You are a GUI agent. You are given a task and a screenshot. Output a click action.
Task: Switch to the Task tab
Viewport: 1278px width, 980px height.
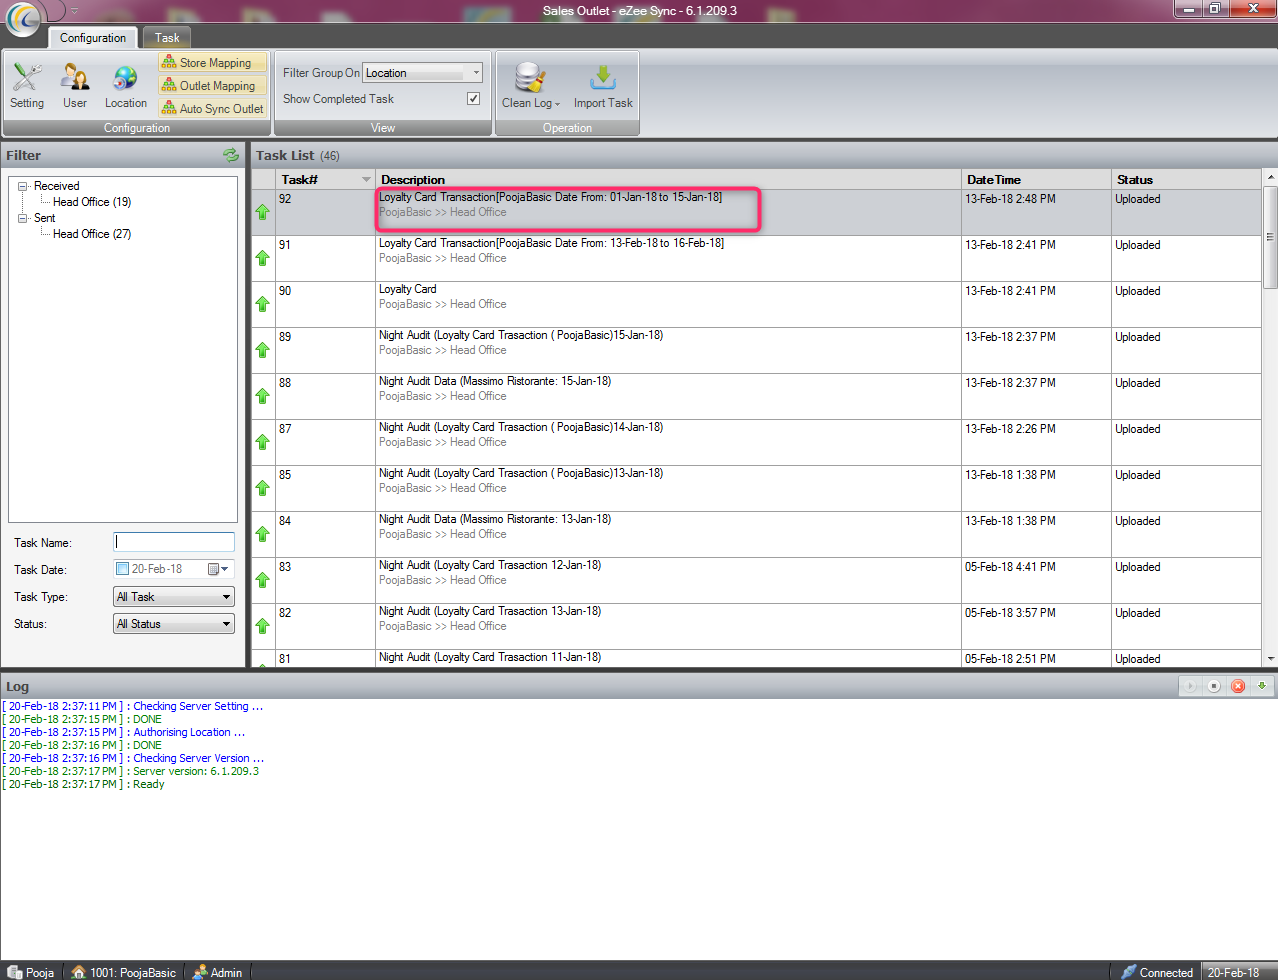pyautogui.click(x=167, y=38)
